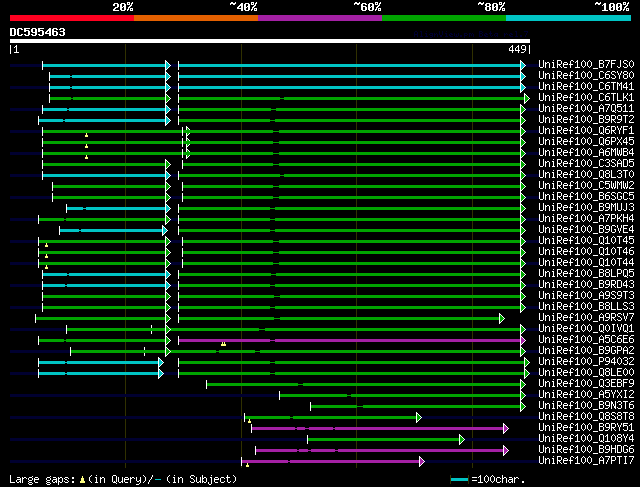Click the UniRef100_B6SGC5 label

pyautogui.click(x=586, y=197)
